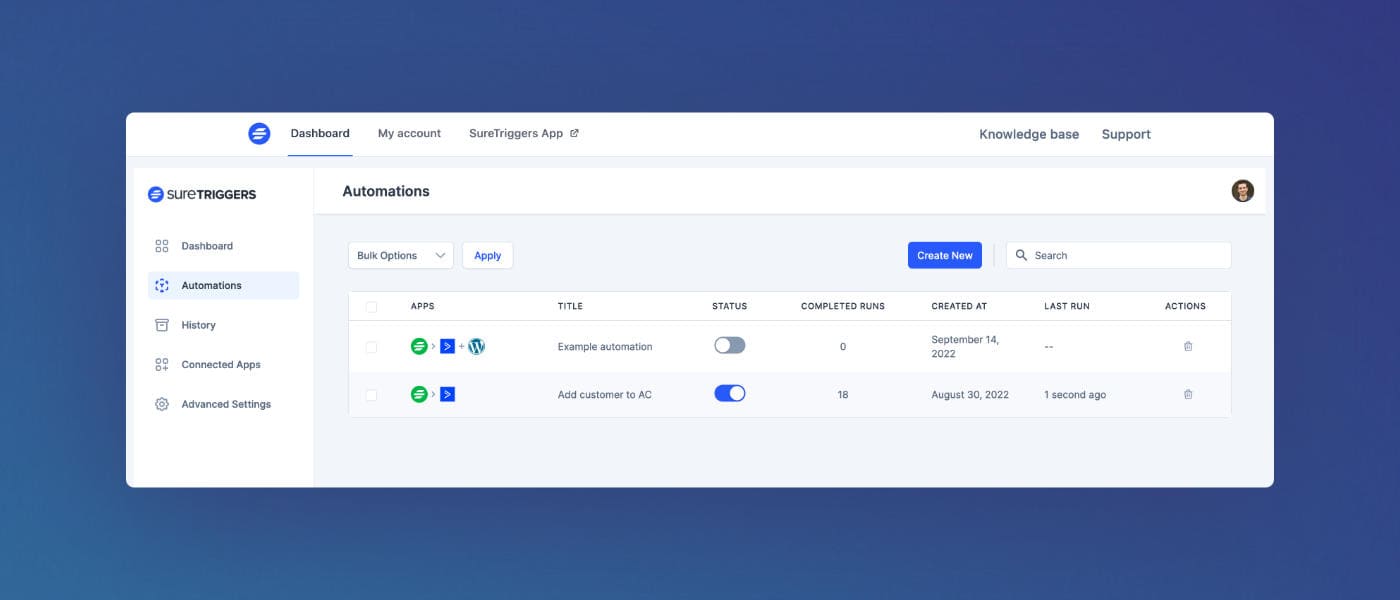
Task: Click the Apply button
Action: pyautogui.click(x=488, y=255)
